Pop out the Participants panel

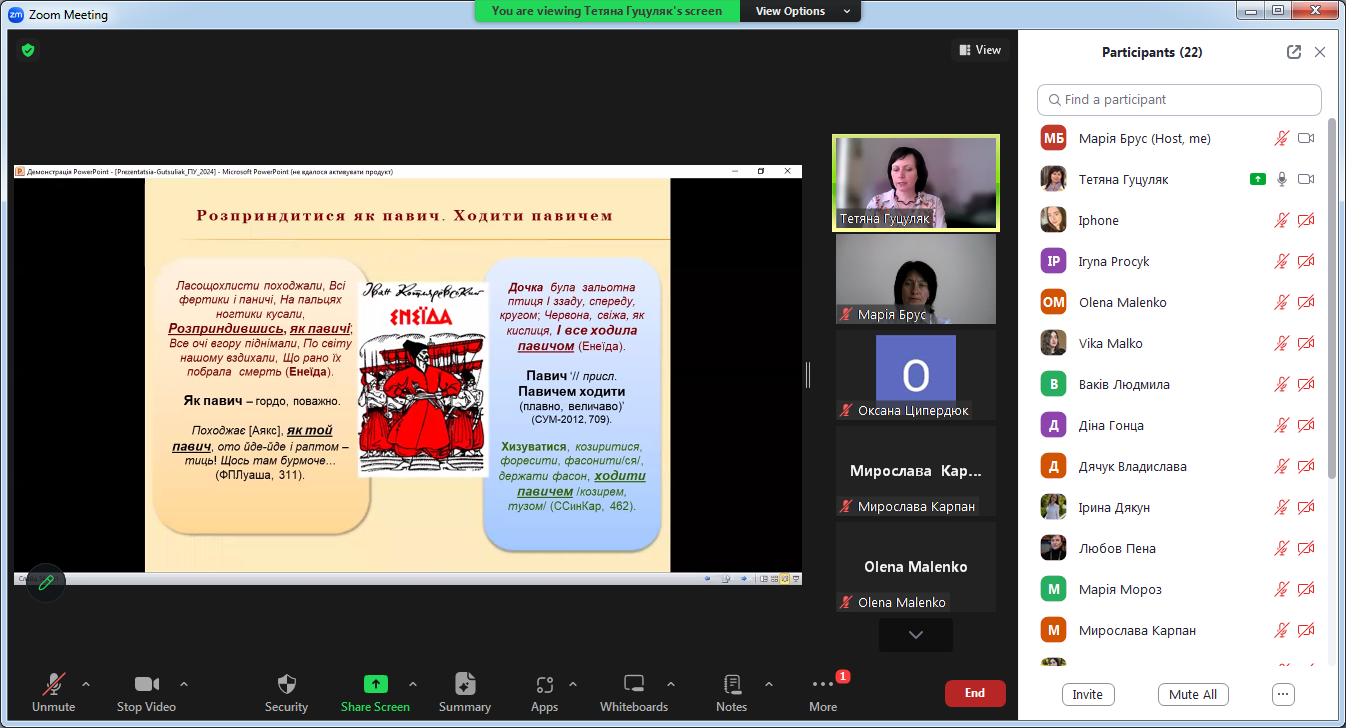click(1294, 52)
